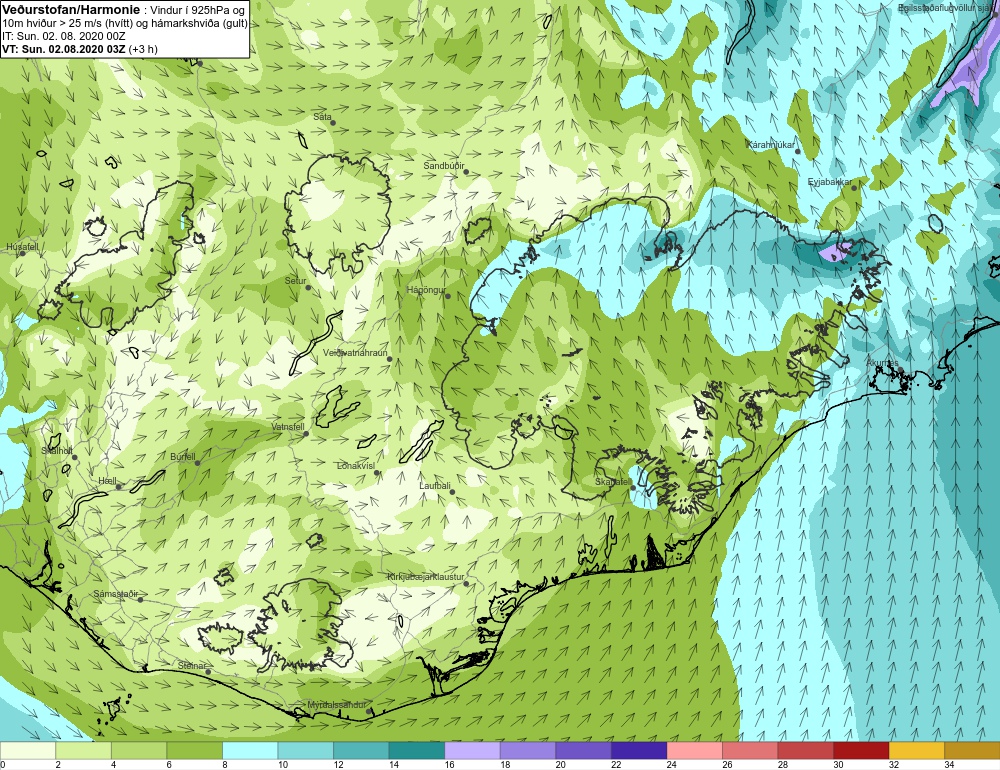
Task: Click the Hæll station label
Action: [x=107, y=480]
